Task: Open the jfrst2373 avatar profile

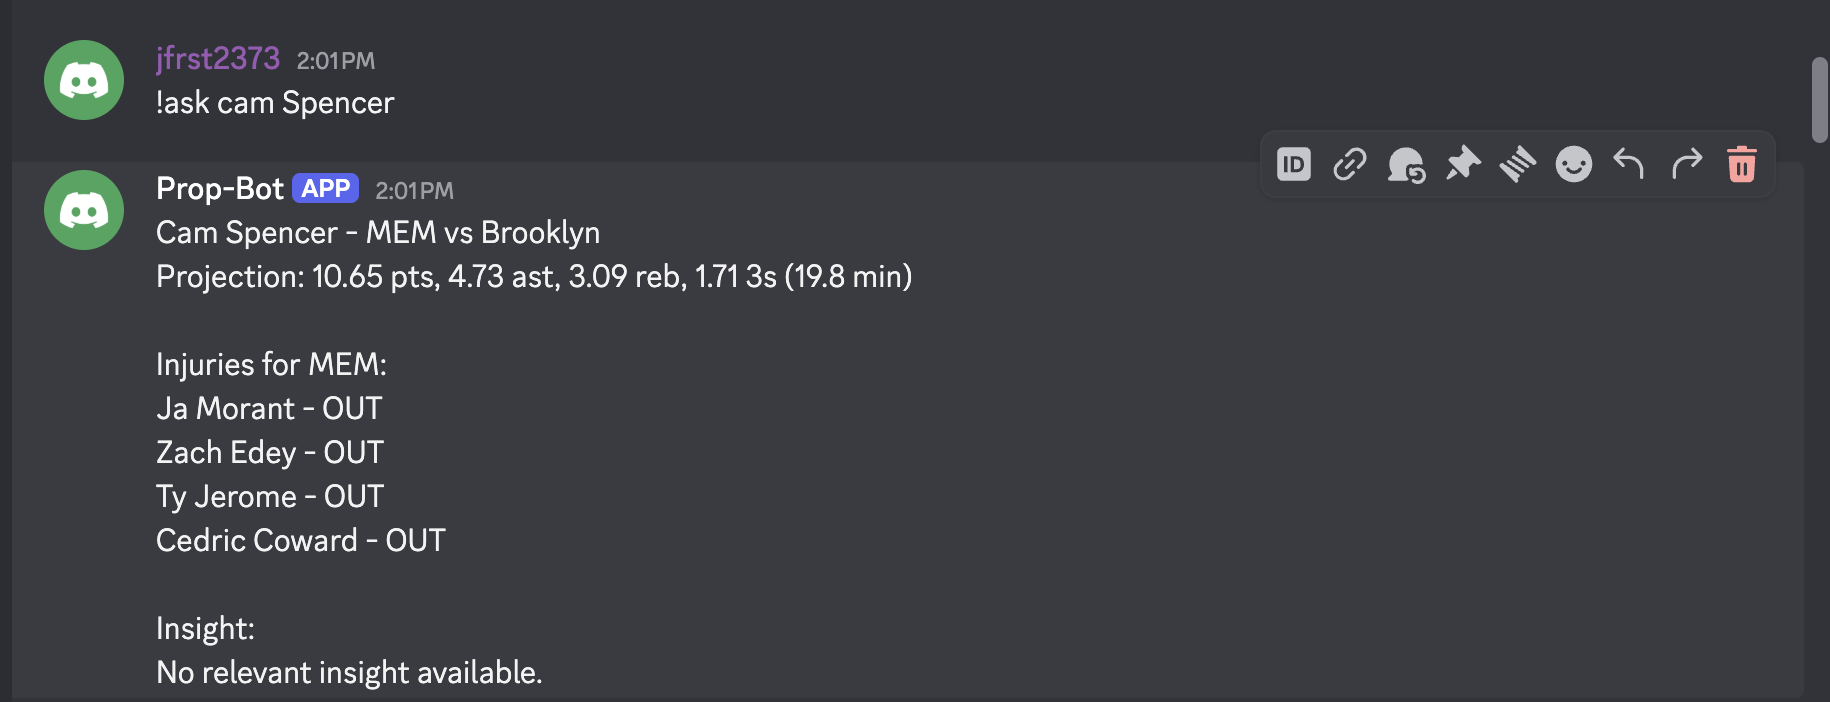Action: (84, 80)
